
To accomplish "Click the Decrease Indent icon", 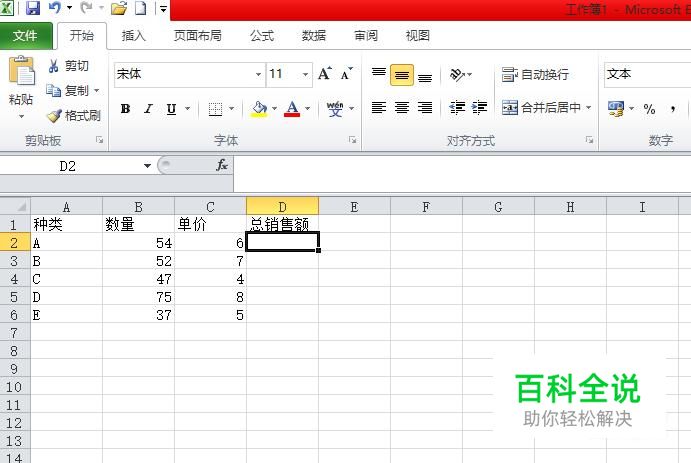I will tap(457, 107).
